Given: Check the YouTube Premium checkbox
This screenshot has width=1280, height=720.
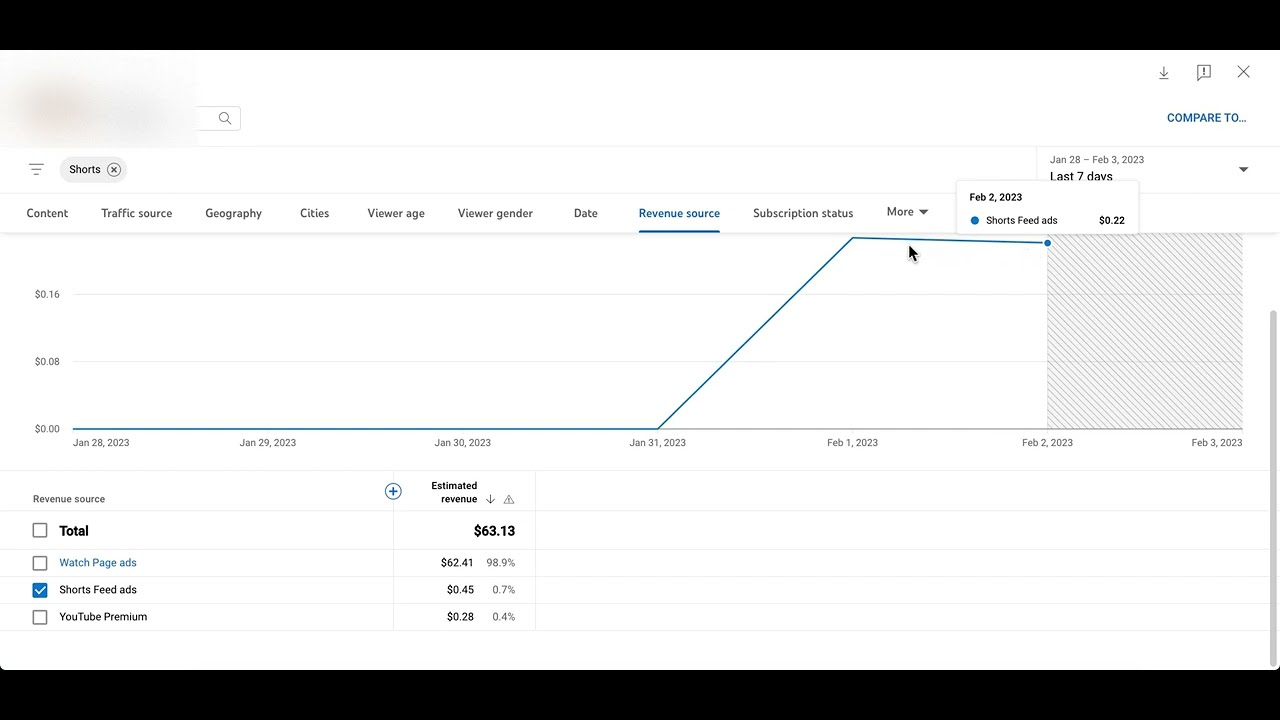Looking at the screenshot, I should (x=40, y=617).
